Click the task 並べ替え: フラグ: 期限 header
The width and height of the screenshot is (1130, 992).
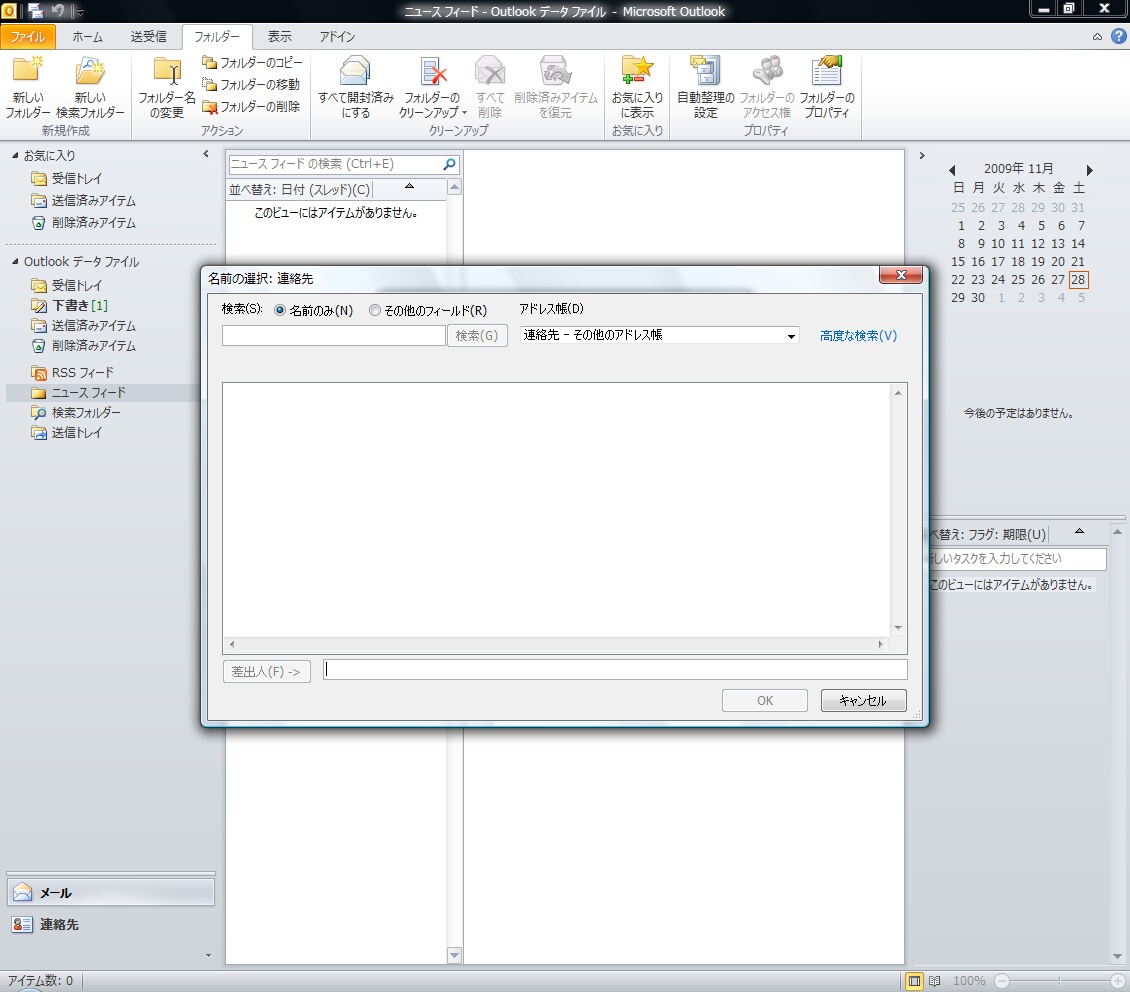tap(989, 535)
